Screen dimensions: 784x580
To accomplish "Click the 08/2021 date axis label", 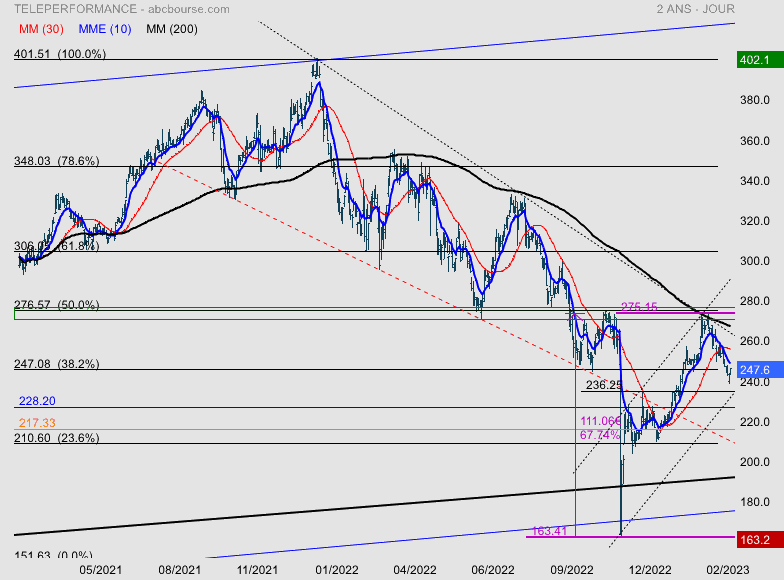I will [180, 570].
